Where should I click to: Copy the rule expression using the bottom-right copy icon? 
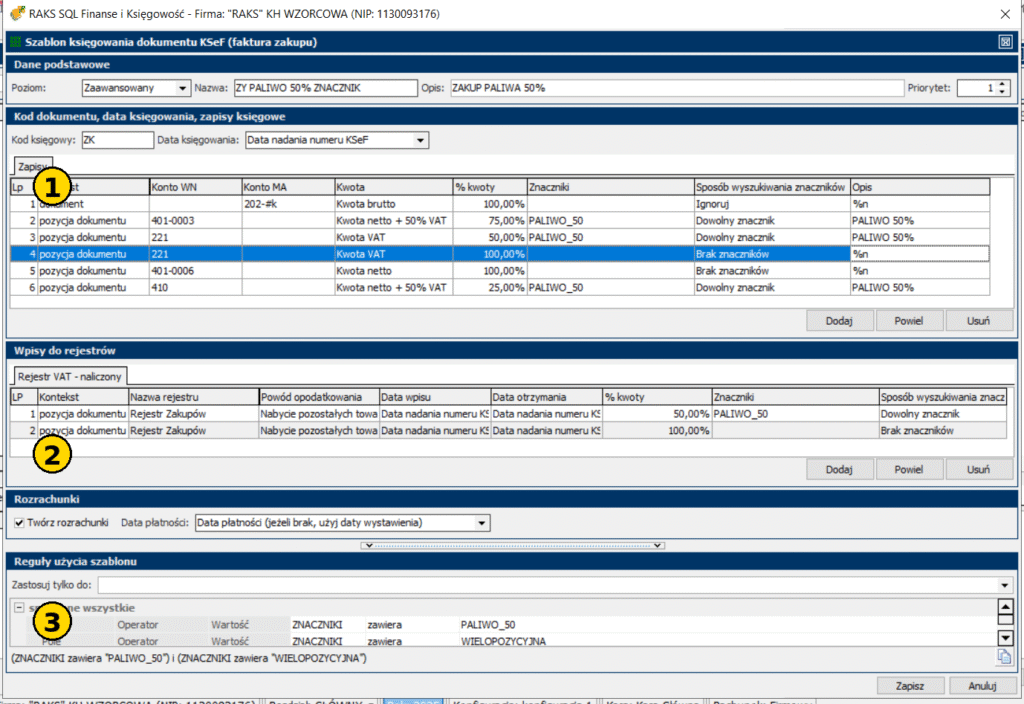point(1004,657)
